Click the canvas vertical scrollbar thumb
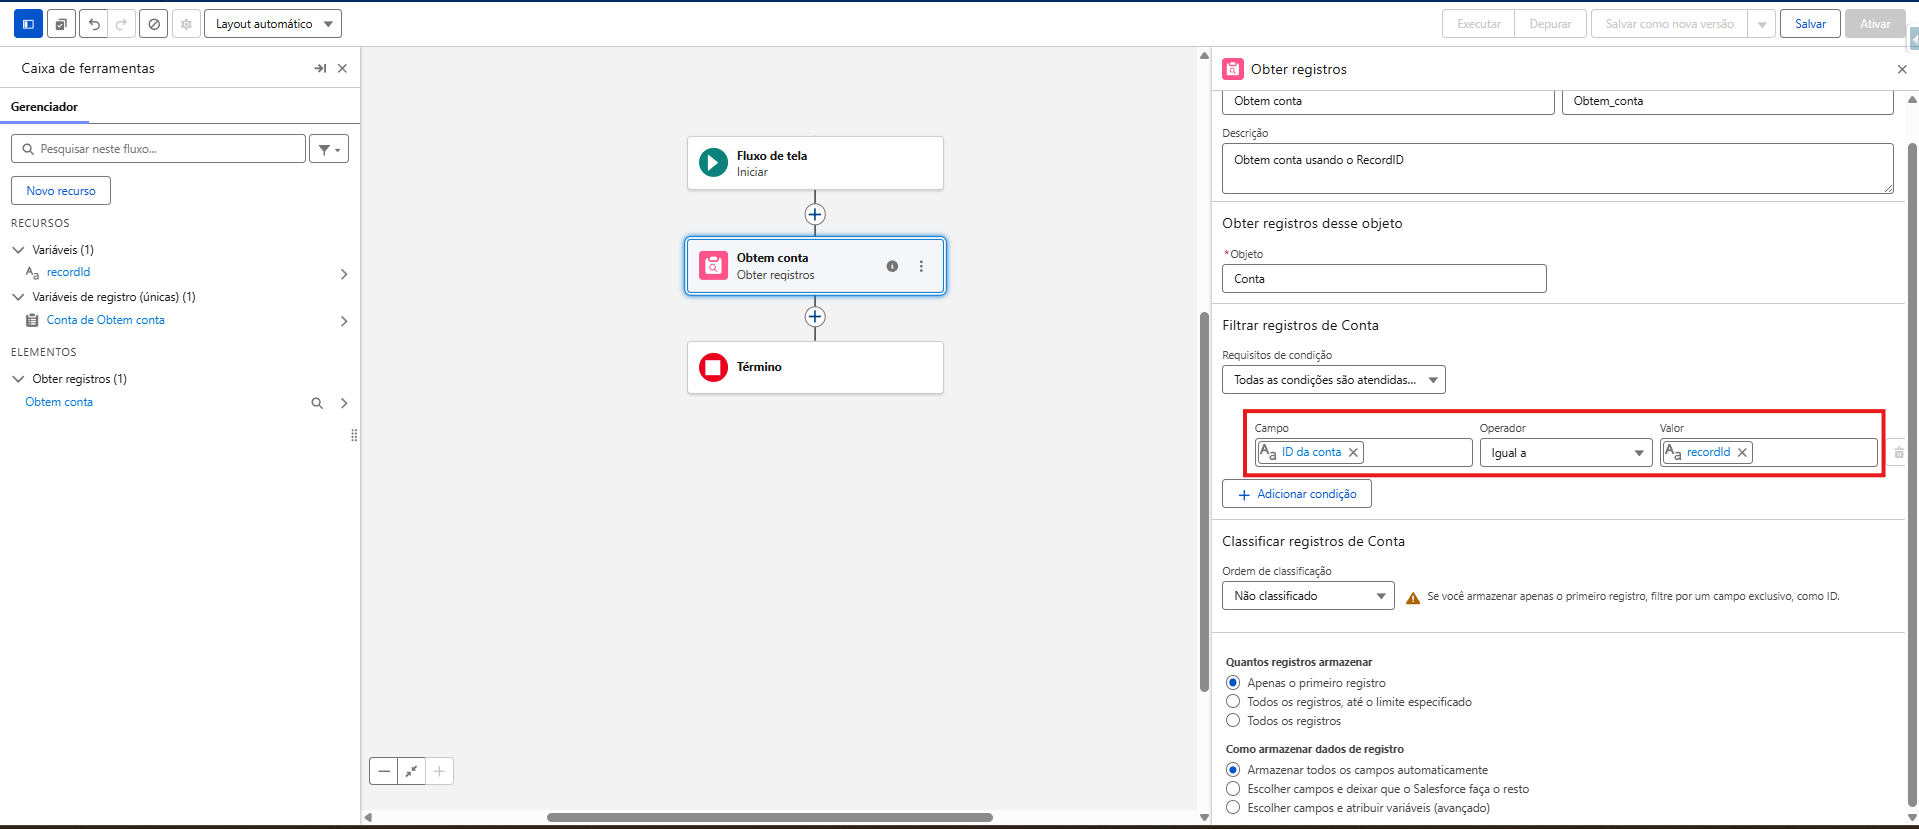The height and width of the screenshot is (829, 1919). click(x=1204, y=502)
